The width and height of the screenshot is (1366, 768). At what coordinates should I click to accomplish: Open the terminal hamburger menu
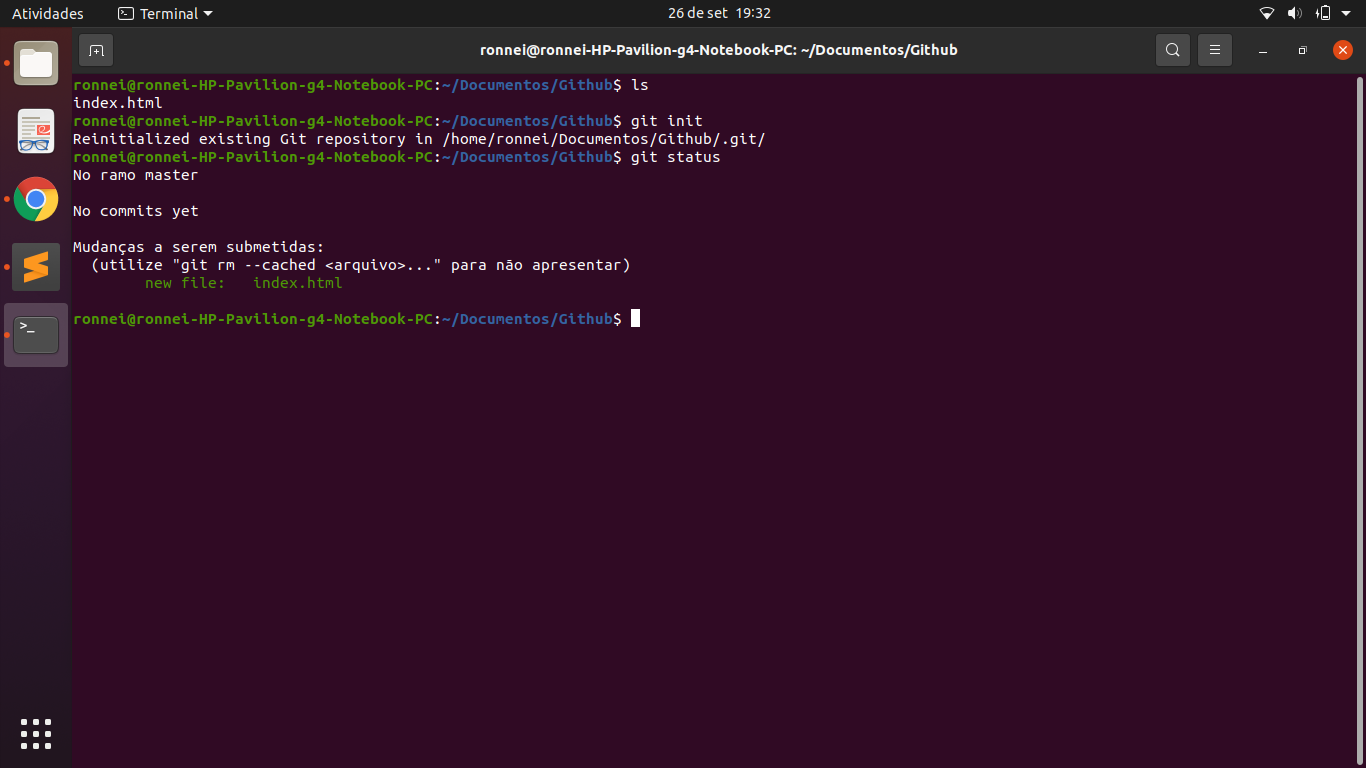[x=1215, y=50]
